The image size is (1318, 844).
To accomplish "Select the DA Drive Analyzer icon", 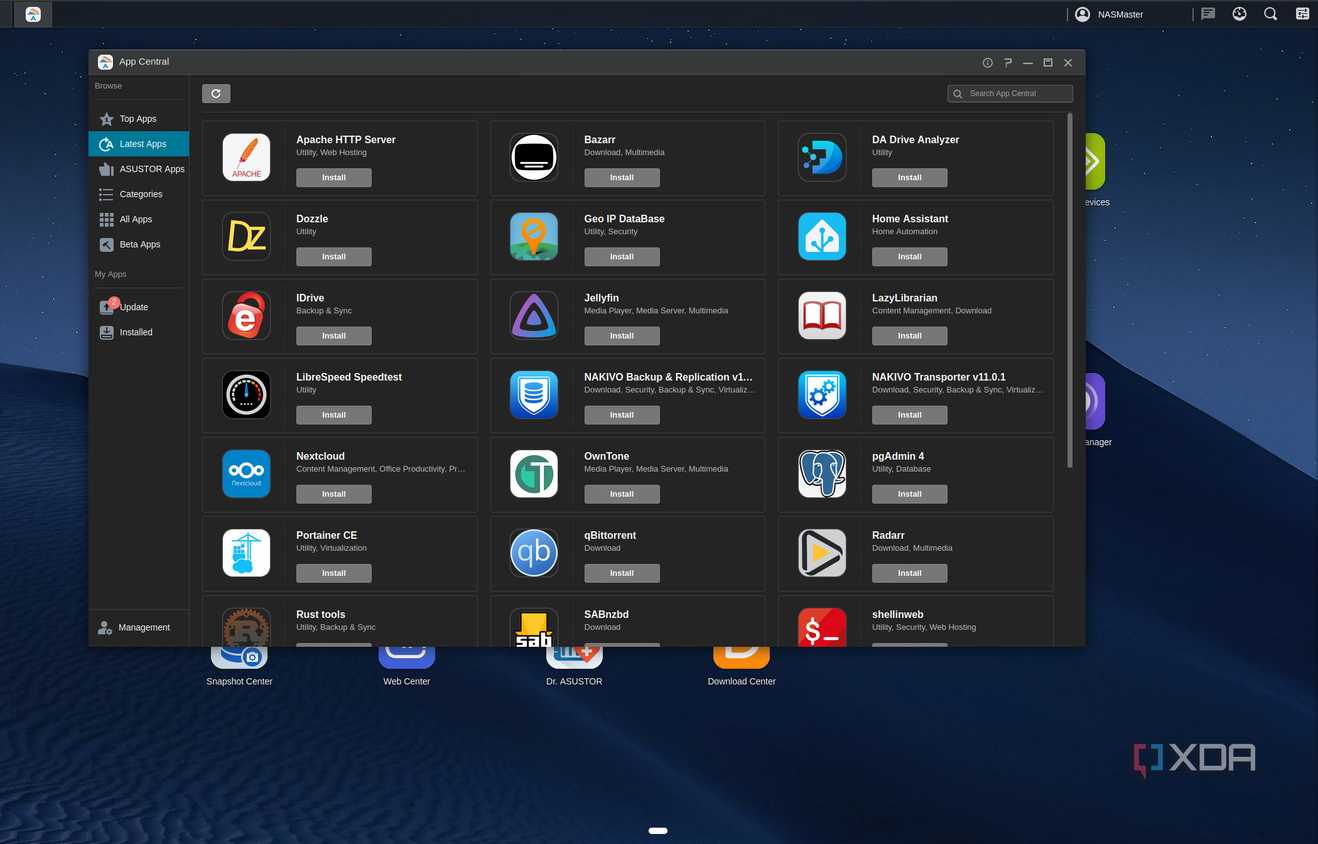I will (x=822, y=157).
